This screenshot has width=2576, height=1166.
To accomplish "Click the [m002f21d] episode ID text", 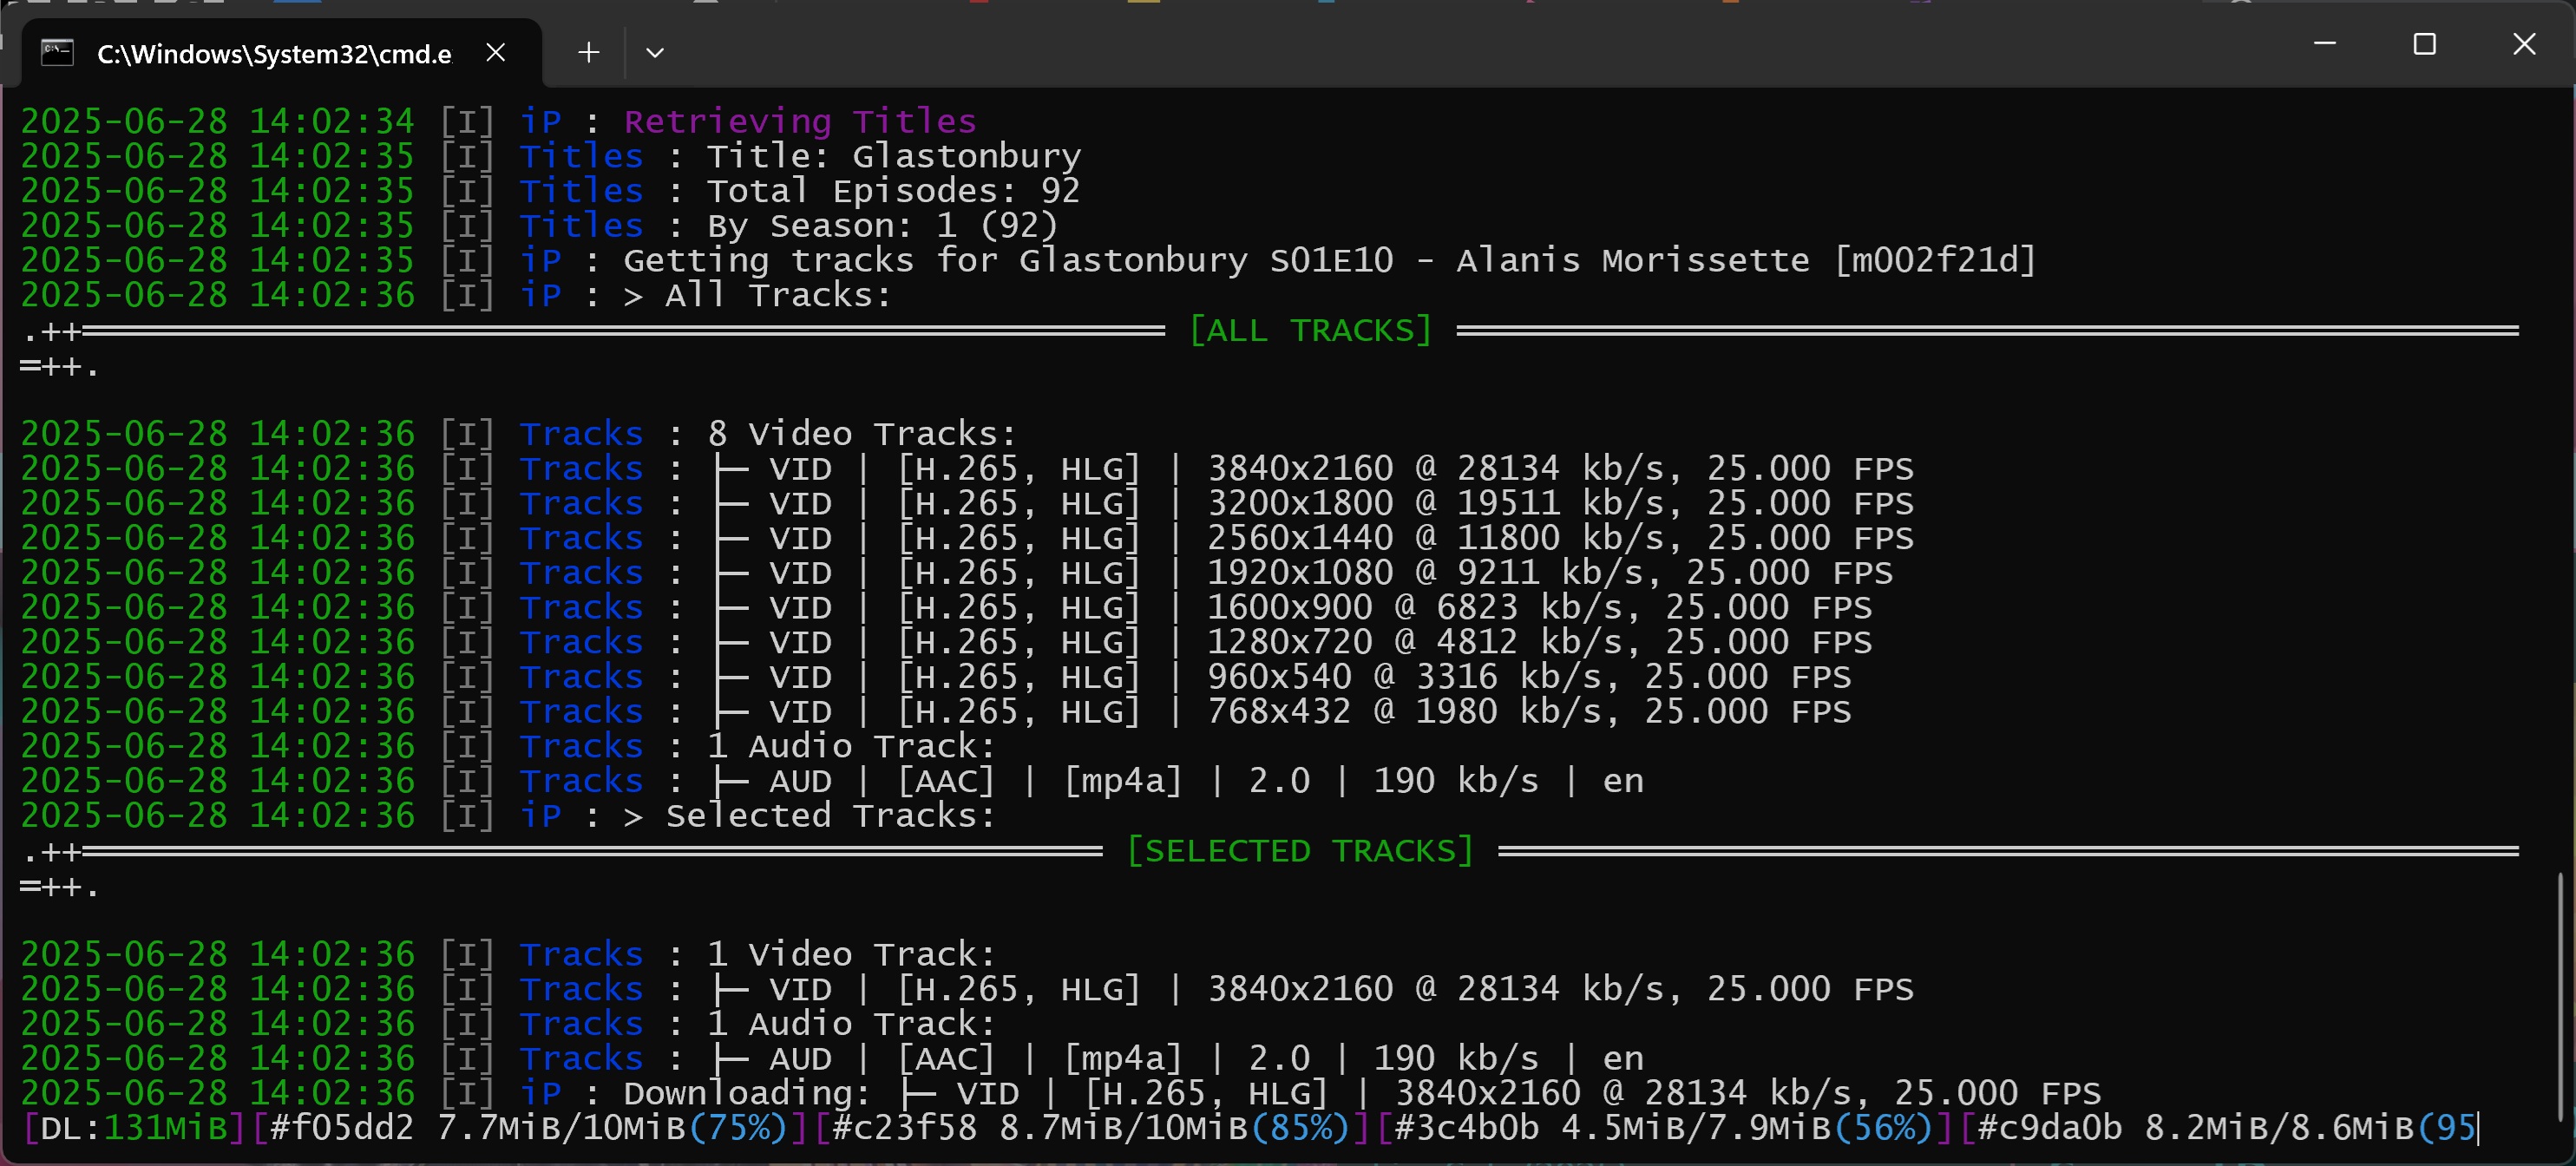I will 1934,260.
